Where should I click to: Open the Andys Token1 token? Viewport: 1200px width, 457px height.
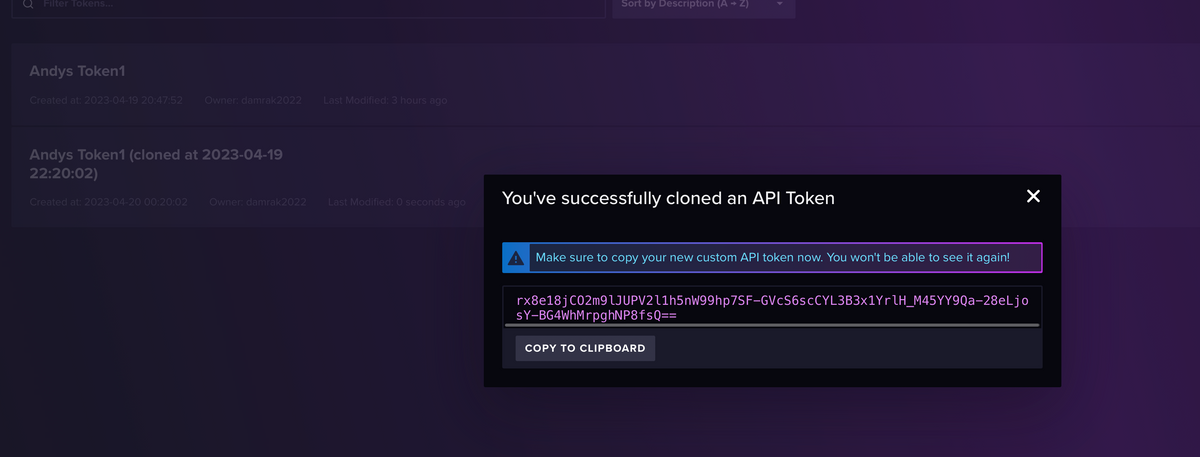coord(77,72)
